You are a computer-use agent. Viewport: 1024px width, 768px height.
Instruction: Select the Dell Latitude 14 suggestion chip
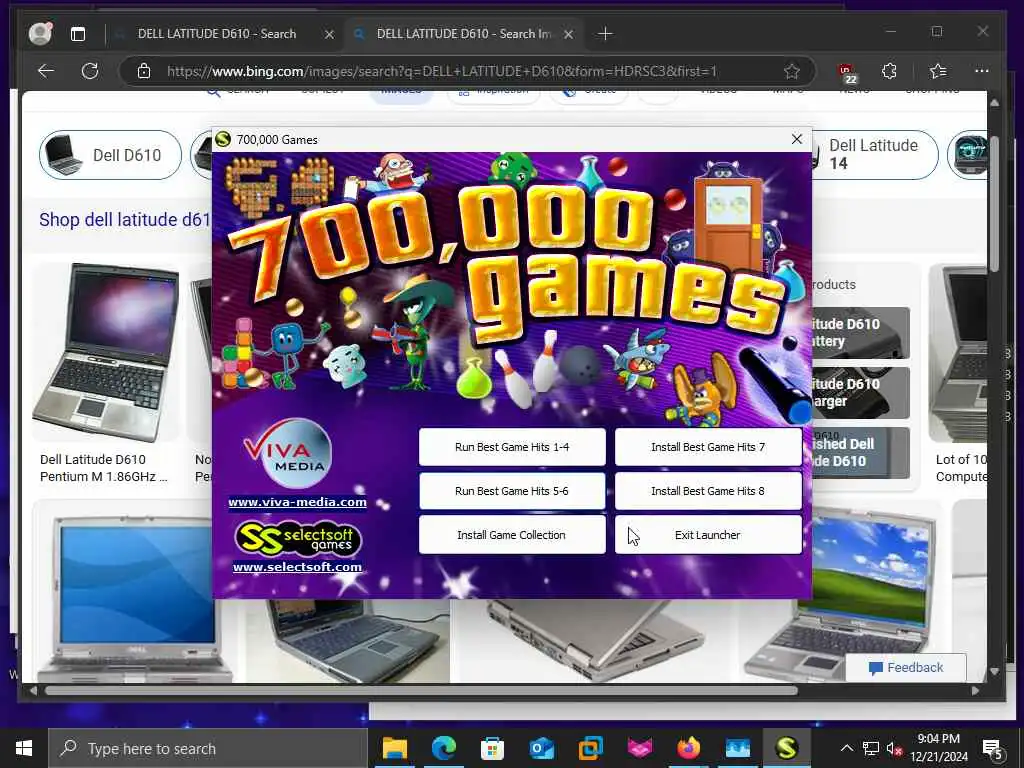[874, 155]
